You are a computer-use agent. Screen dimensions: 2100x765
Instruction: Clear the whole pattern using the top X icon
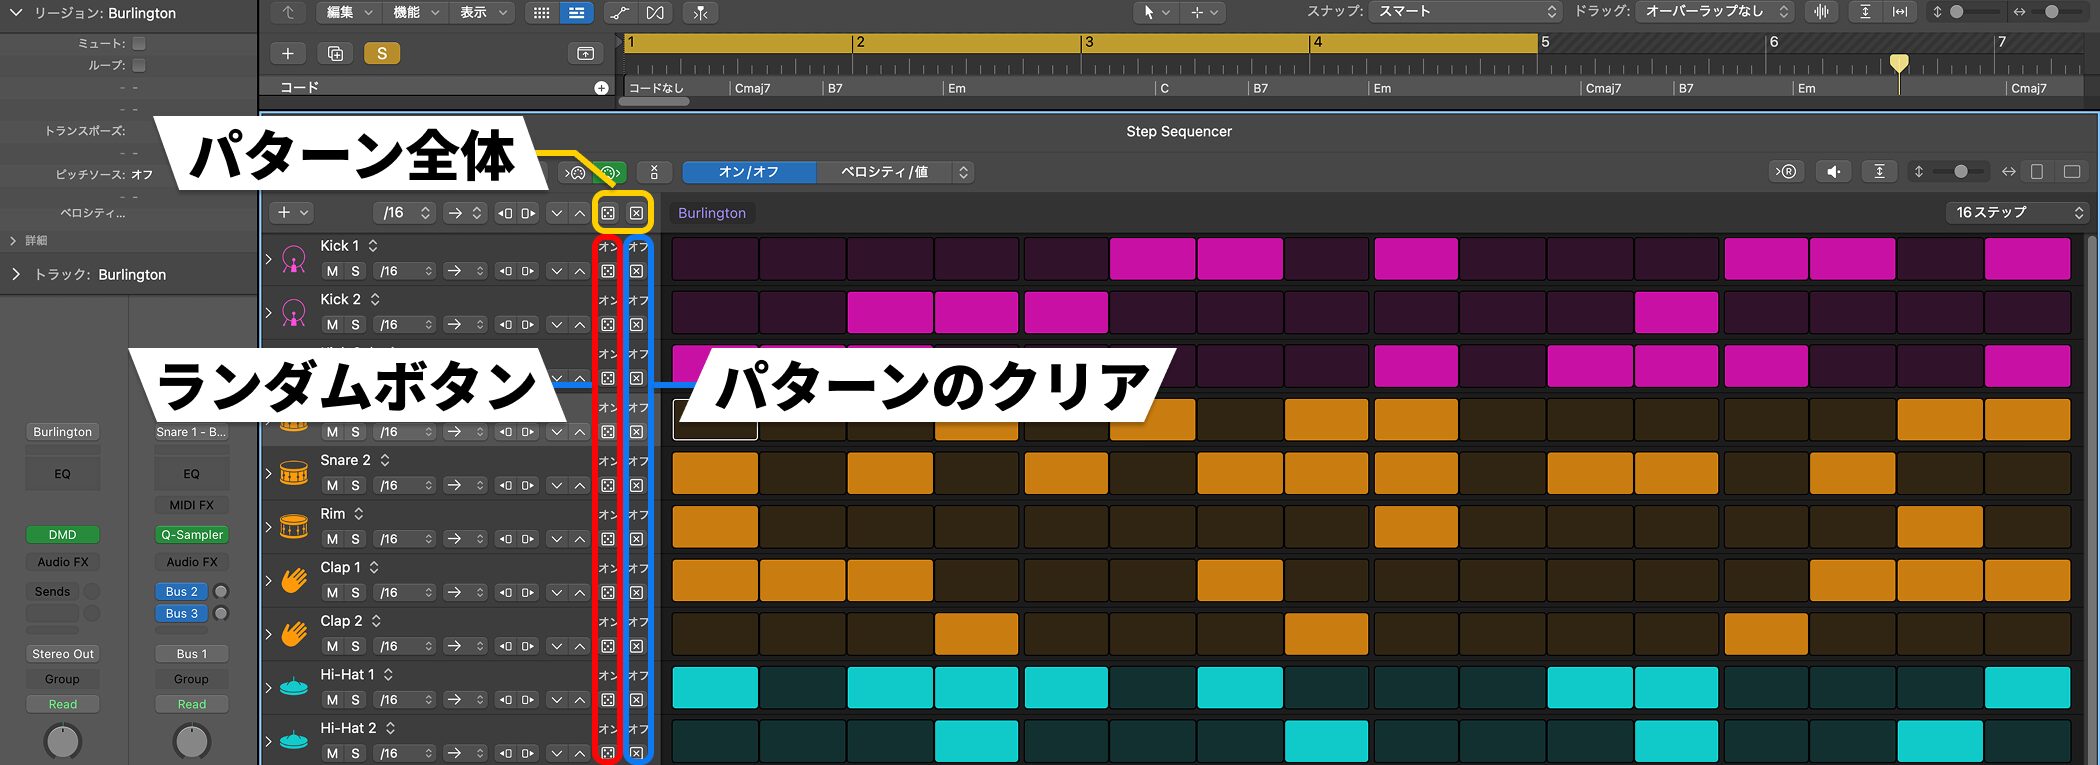636,213
